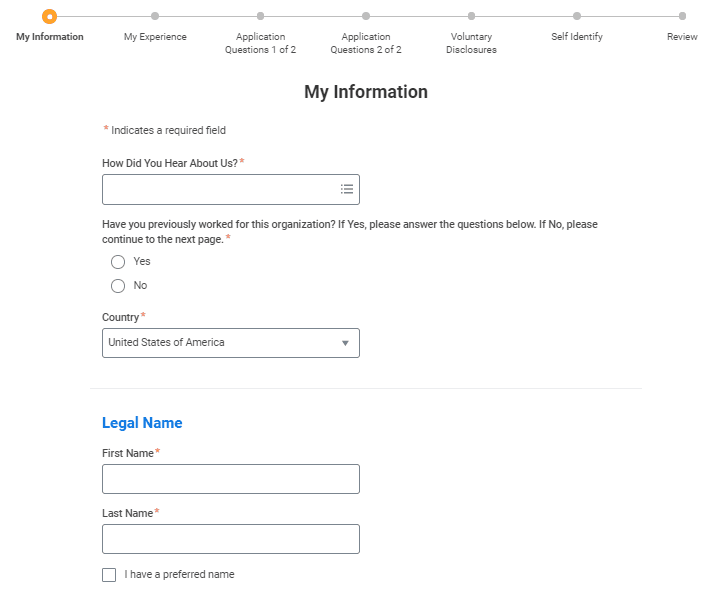Click the Review step dot
This screenshot has width=727, height=611.
point(682,16)
